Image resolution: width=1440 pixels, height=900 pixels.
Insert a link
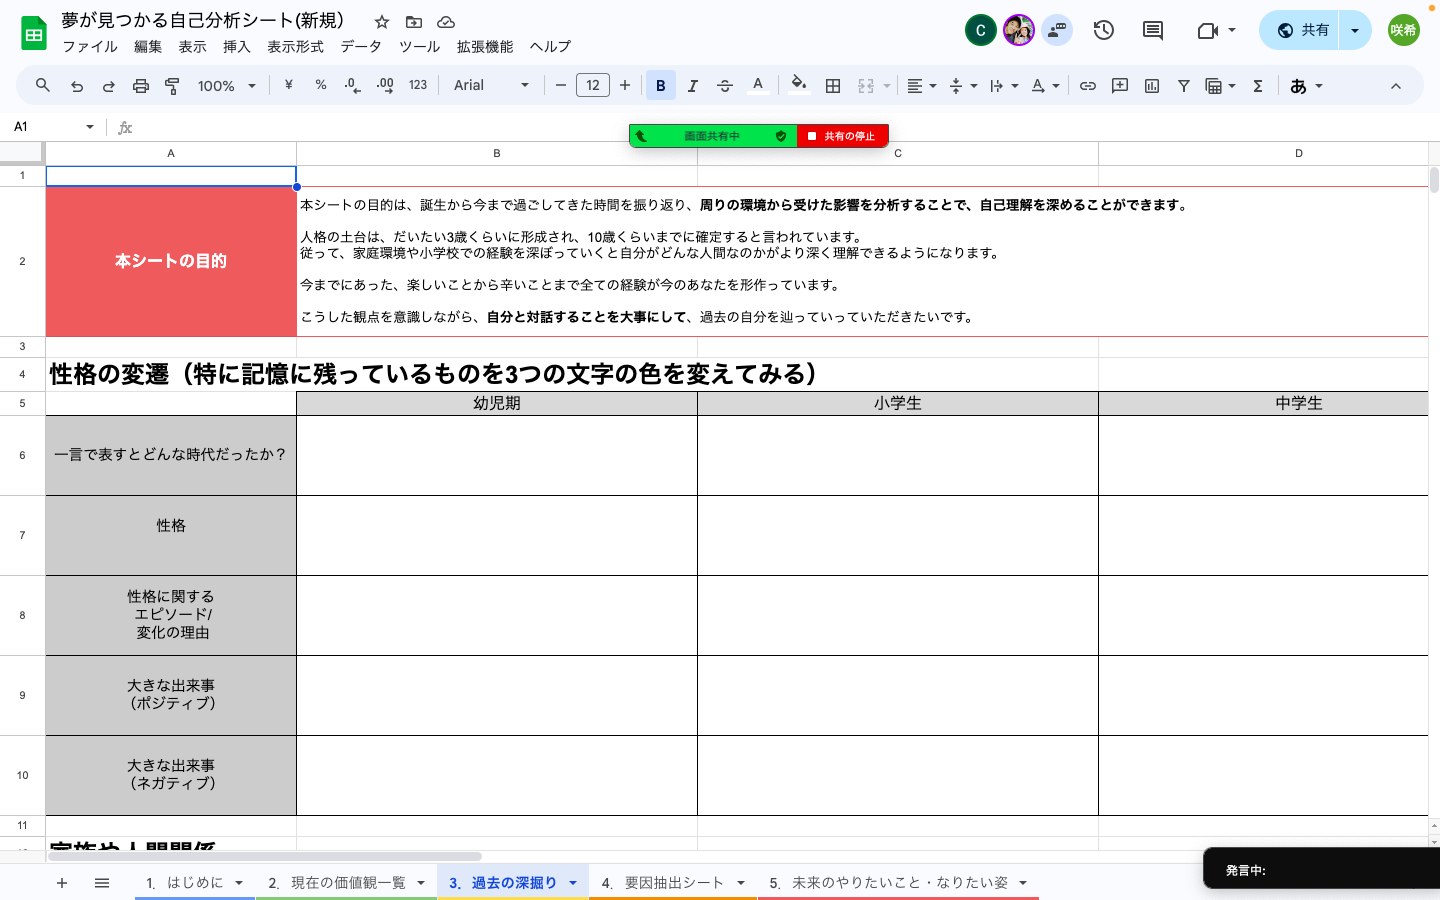[1088, 85]
